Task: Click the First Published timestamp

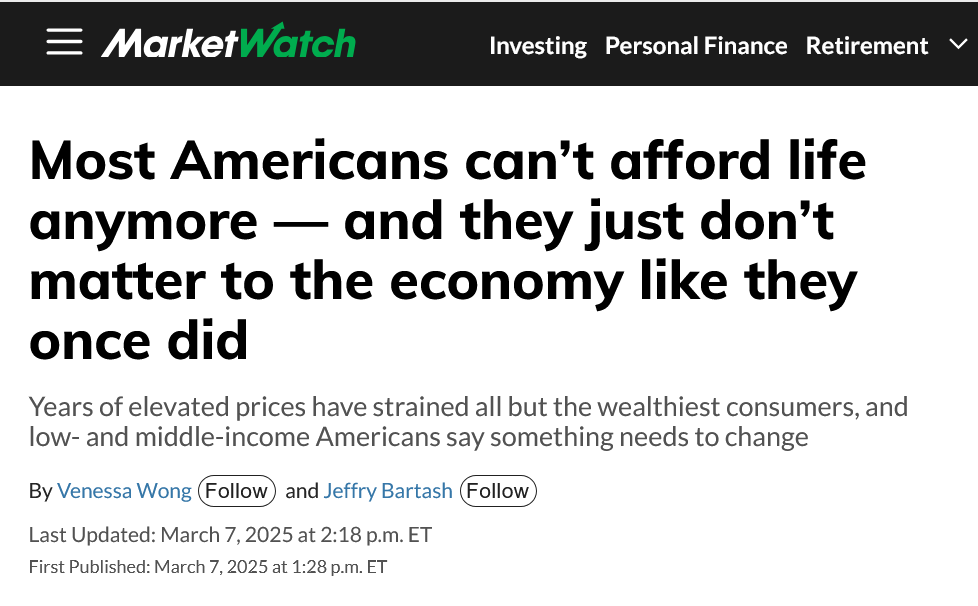Action: [207, 567]
